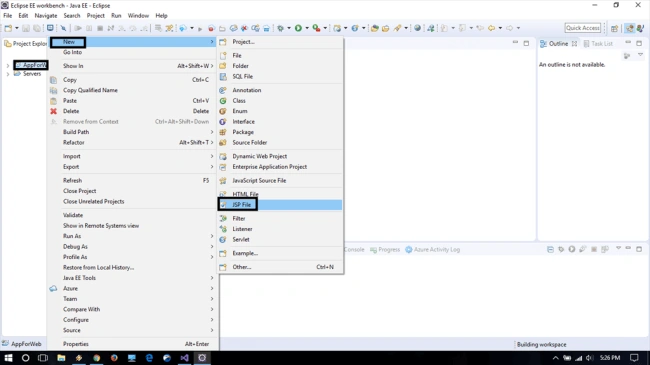Click the Servlet icon in submenu
The image size is (650, 365).
tap(223, 239)
